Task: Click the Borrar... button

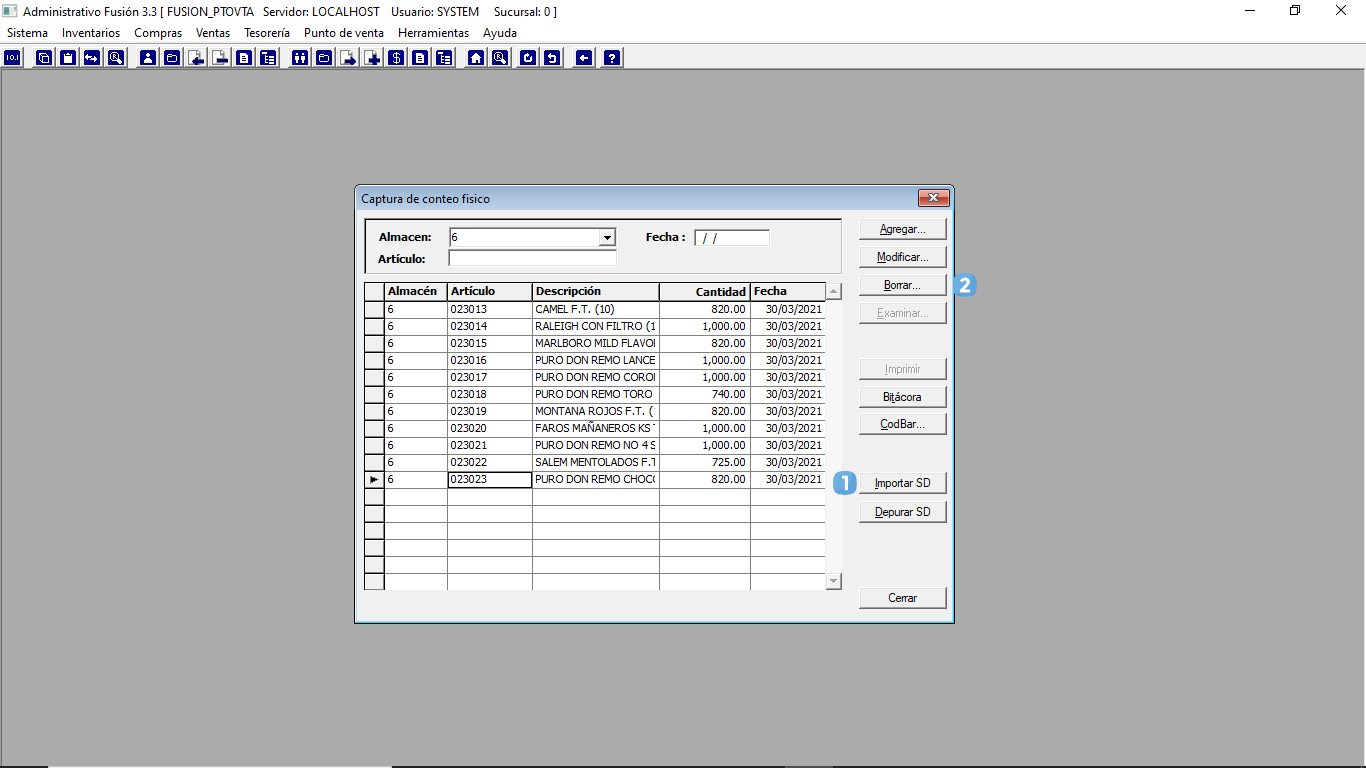Action: point(903,285)
